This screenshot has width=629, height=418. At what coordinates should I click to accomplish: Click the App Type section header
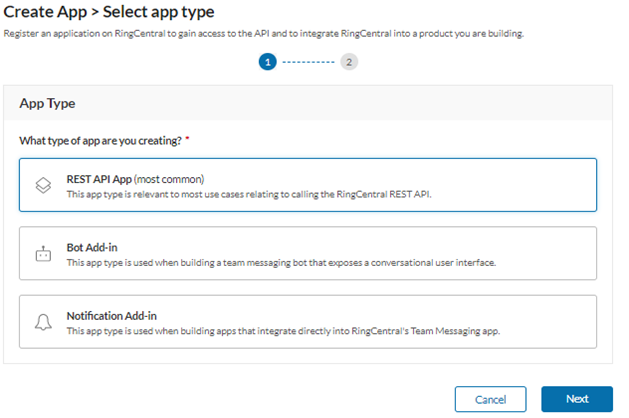(47, 103)
